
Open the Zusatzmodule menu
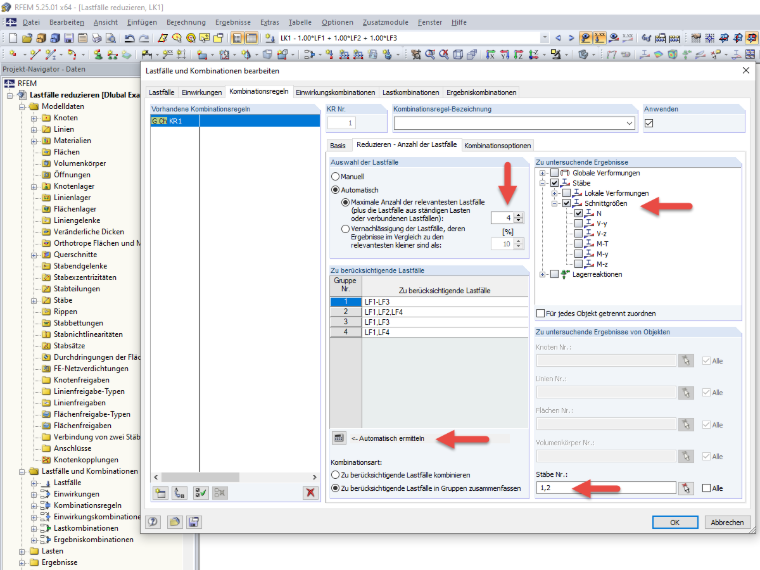tap(385, 22)
